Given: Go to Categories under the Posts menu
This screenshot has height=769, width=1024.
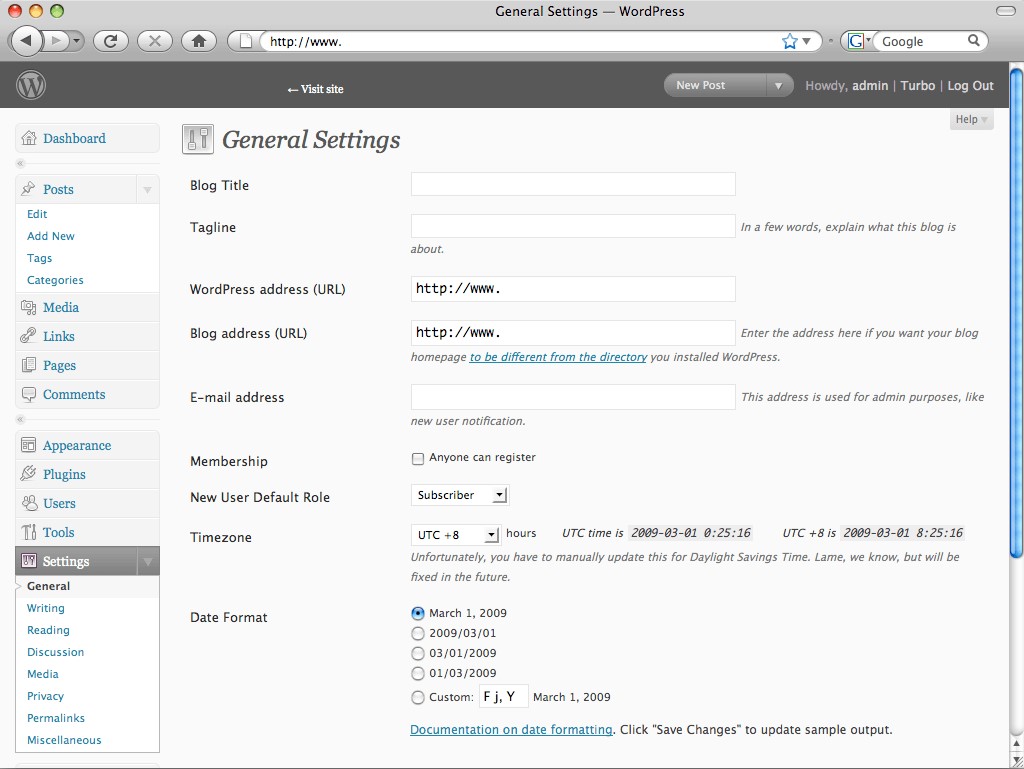Looking at the screenshot, I should point(55,280).
